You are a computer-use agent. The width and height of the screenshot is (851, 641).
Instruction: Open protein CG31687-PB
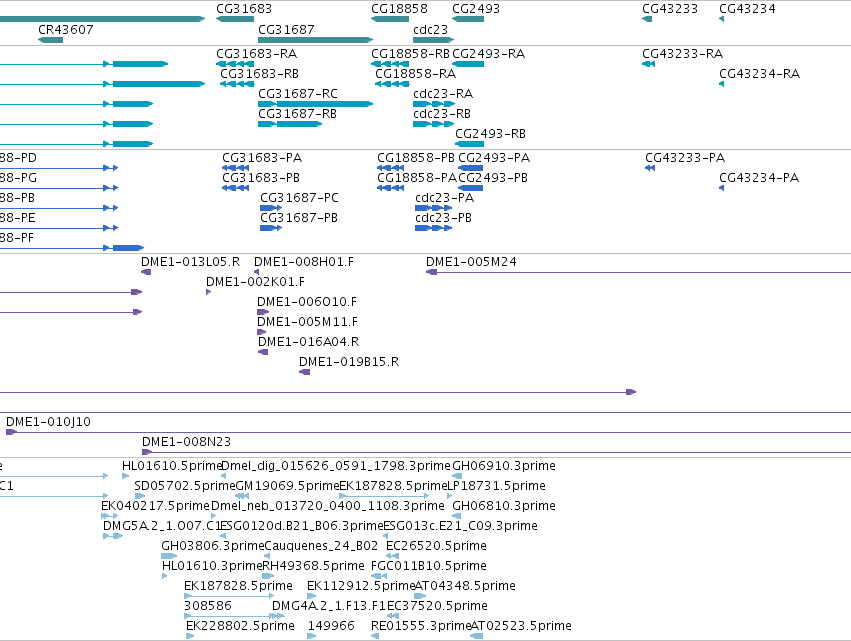pos(299,218)
